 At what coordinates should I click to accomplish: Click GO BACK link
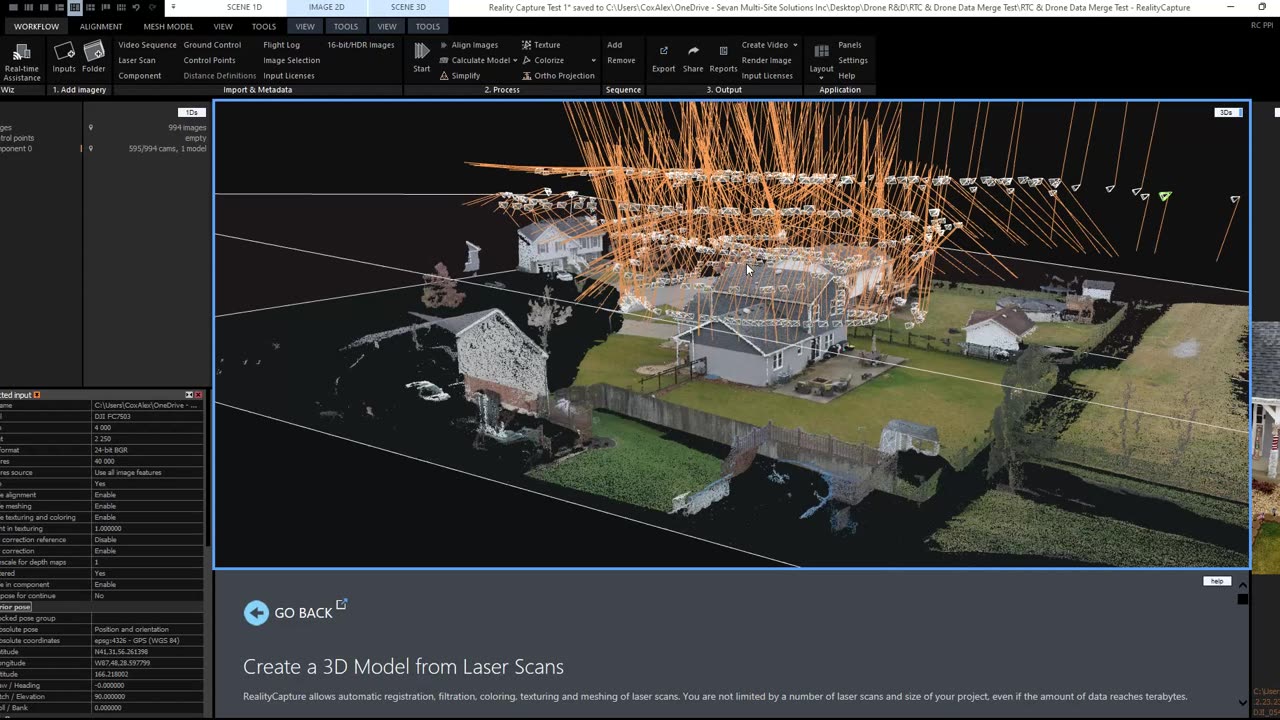click(303, 613)
